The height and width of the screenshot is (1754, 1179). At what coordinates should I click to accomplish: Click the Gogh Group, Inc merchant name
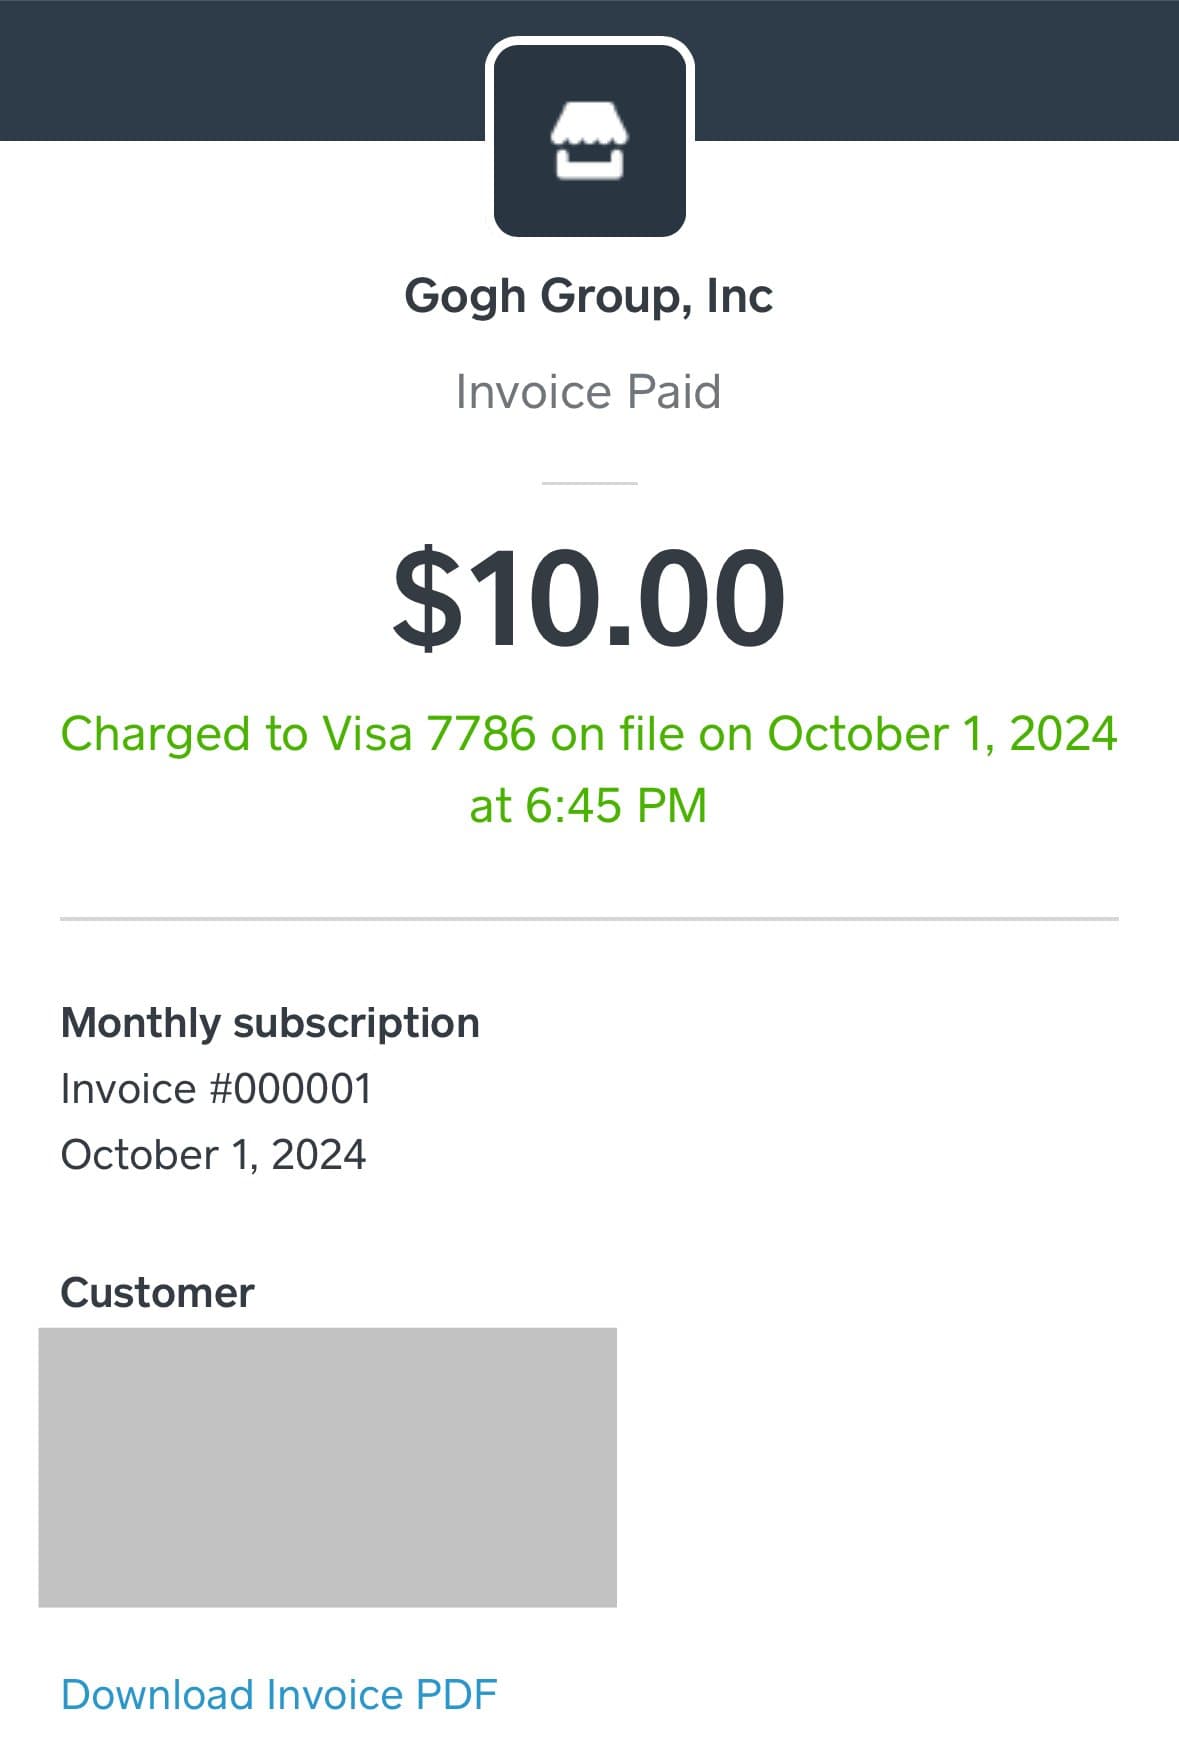(x=588, y=296)
